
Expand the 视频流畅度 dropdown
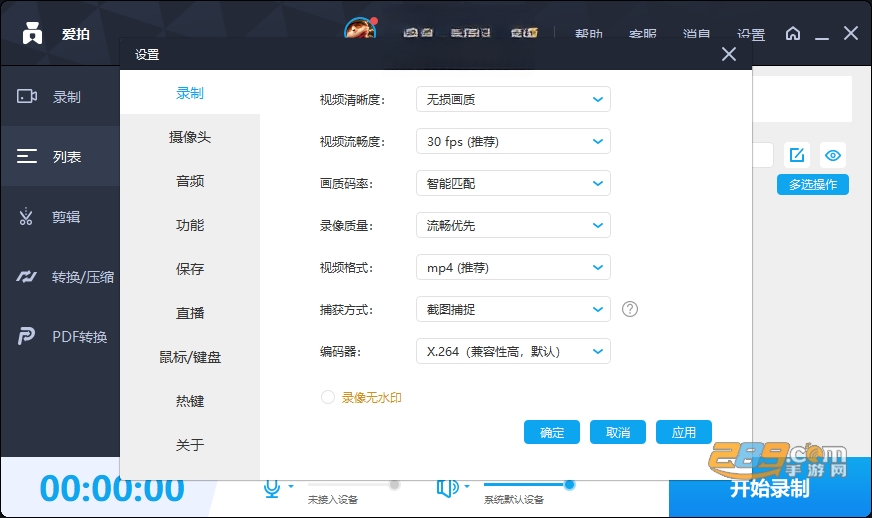click(x=513, y=141)
